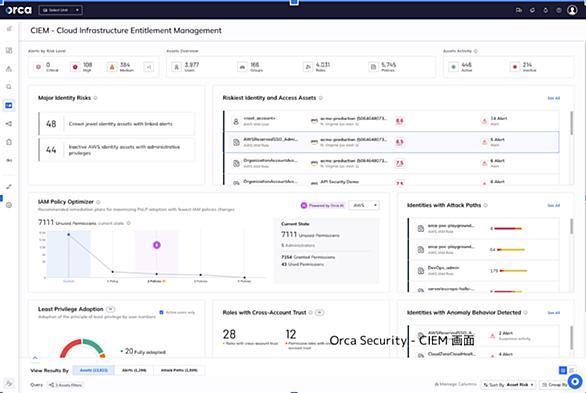Viewport: 586px width, 393px height.
Task: Click the green Active assets icon
Action: (x=453, y=67)
